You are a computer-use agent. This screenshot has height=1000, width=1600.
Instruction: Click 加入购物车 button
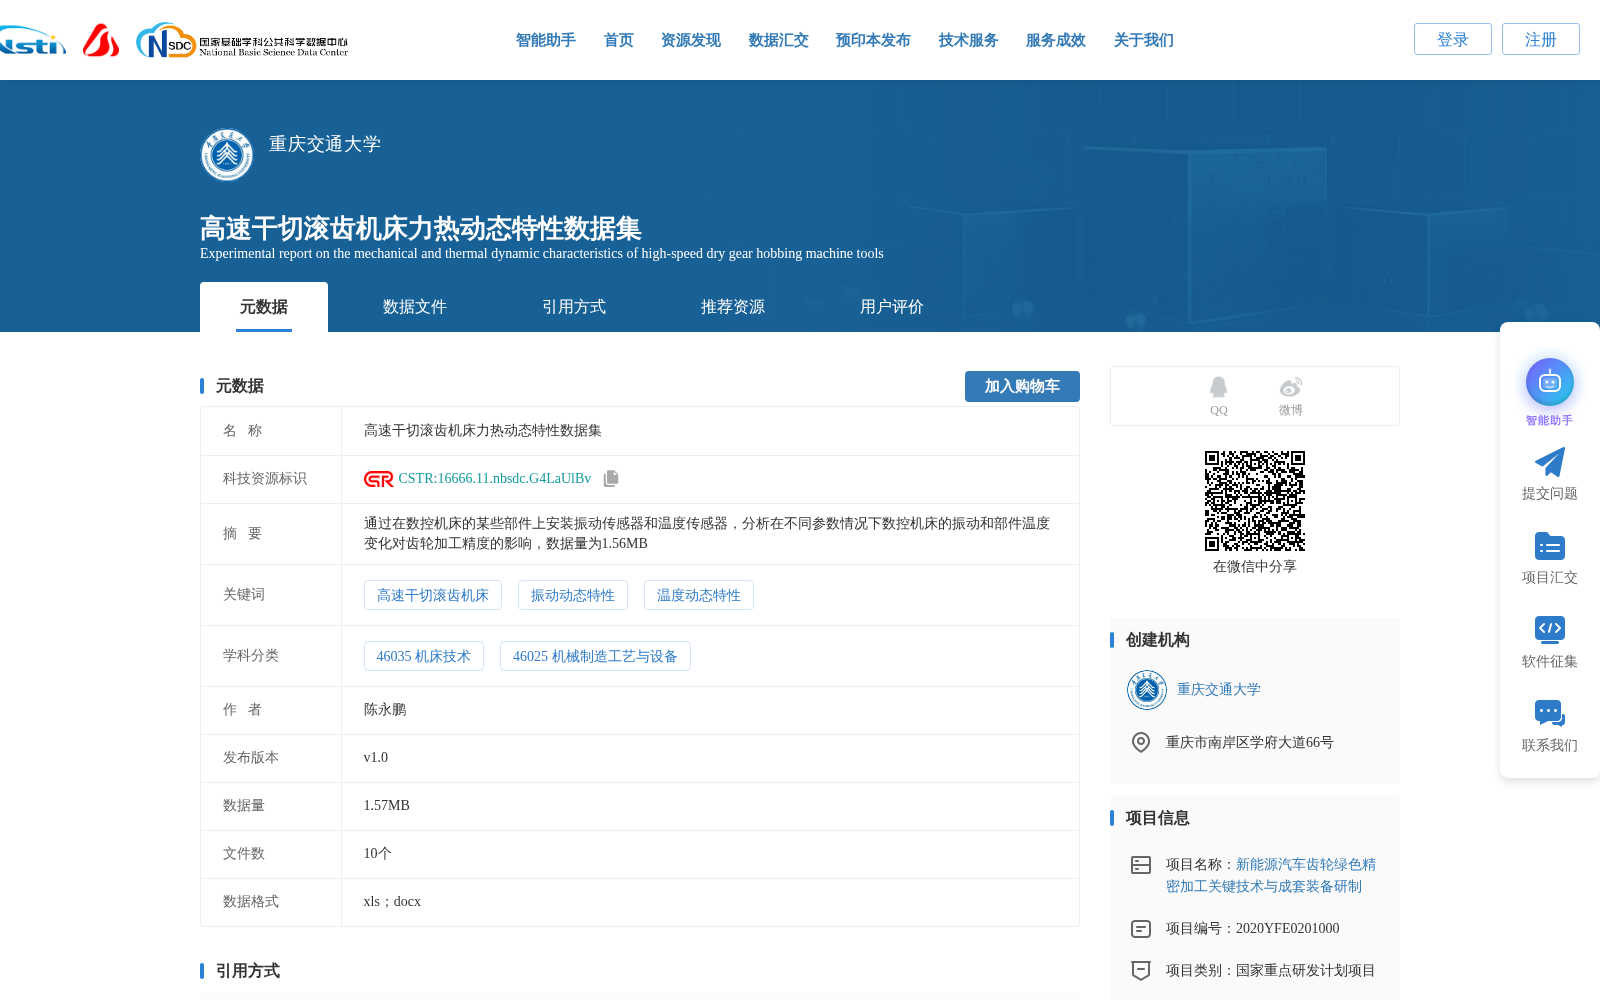point(1022,386)
